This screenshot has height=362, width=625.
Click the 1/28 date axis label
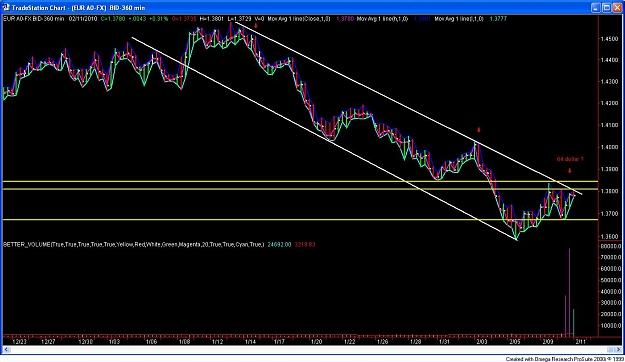tap(415, 342)
